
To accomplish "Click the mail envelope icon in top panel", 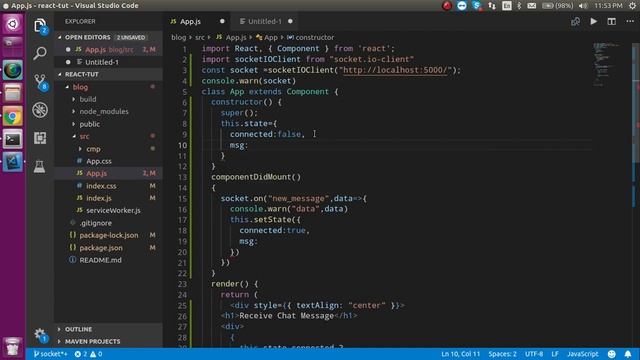I will point(531,5).
